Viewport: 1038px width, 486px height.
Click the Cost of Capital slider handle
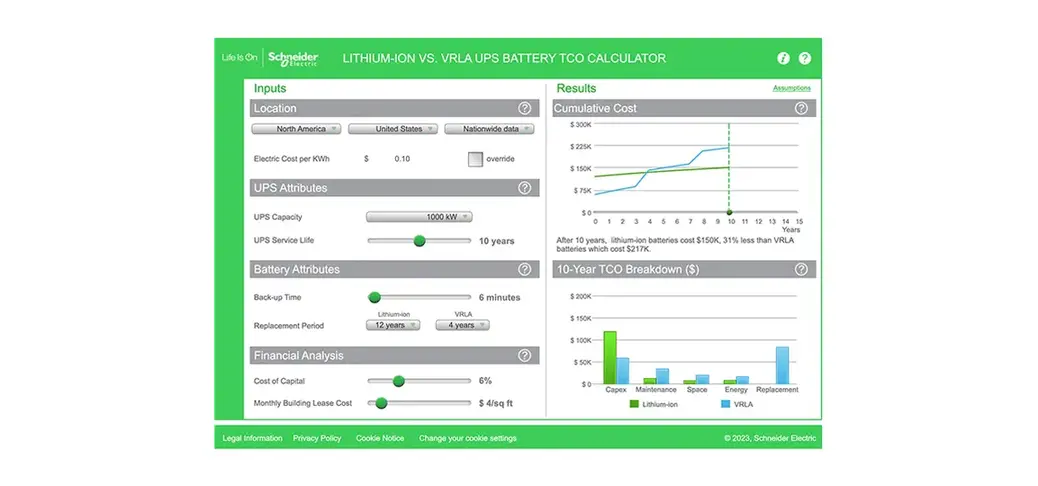(x=399, y=381)
